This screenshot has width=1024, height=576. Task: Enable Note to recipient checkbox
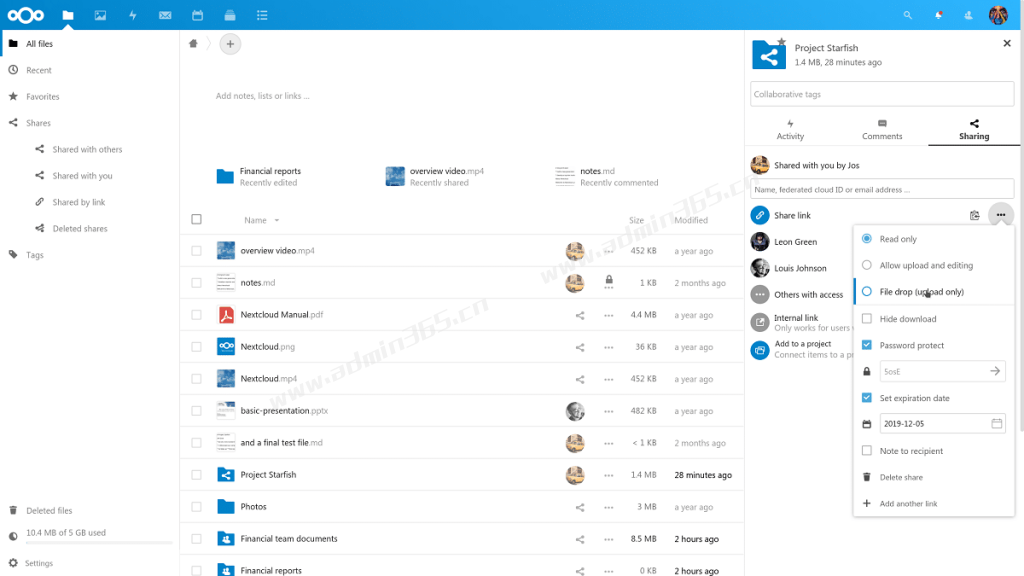click(867, 451)
